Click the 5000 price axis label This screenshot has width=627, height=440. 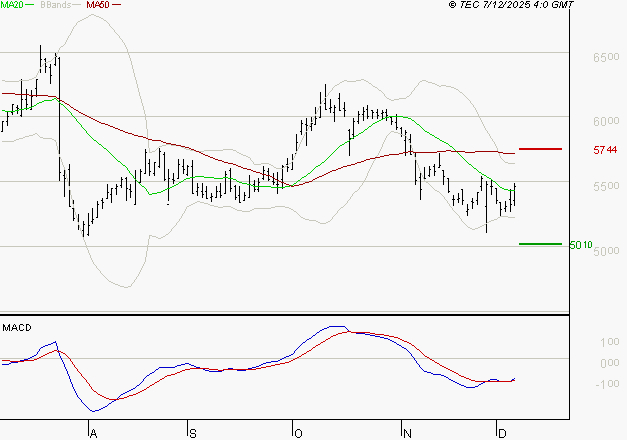point(606,251)
